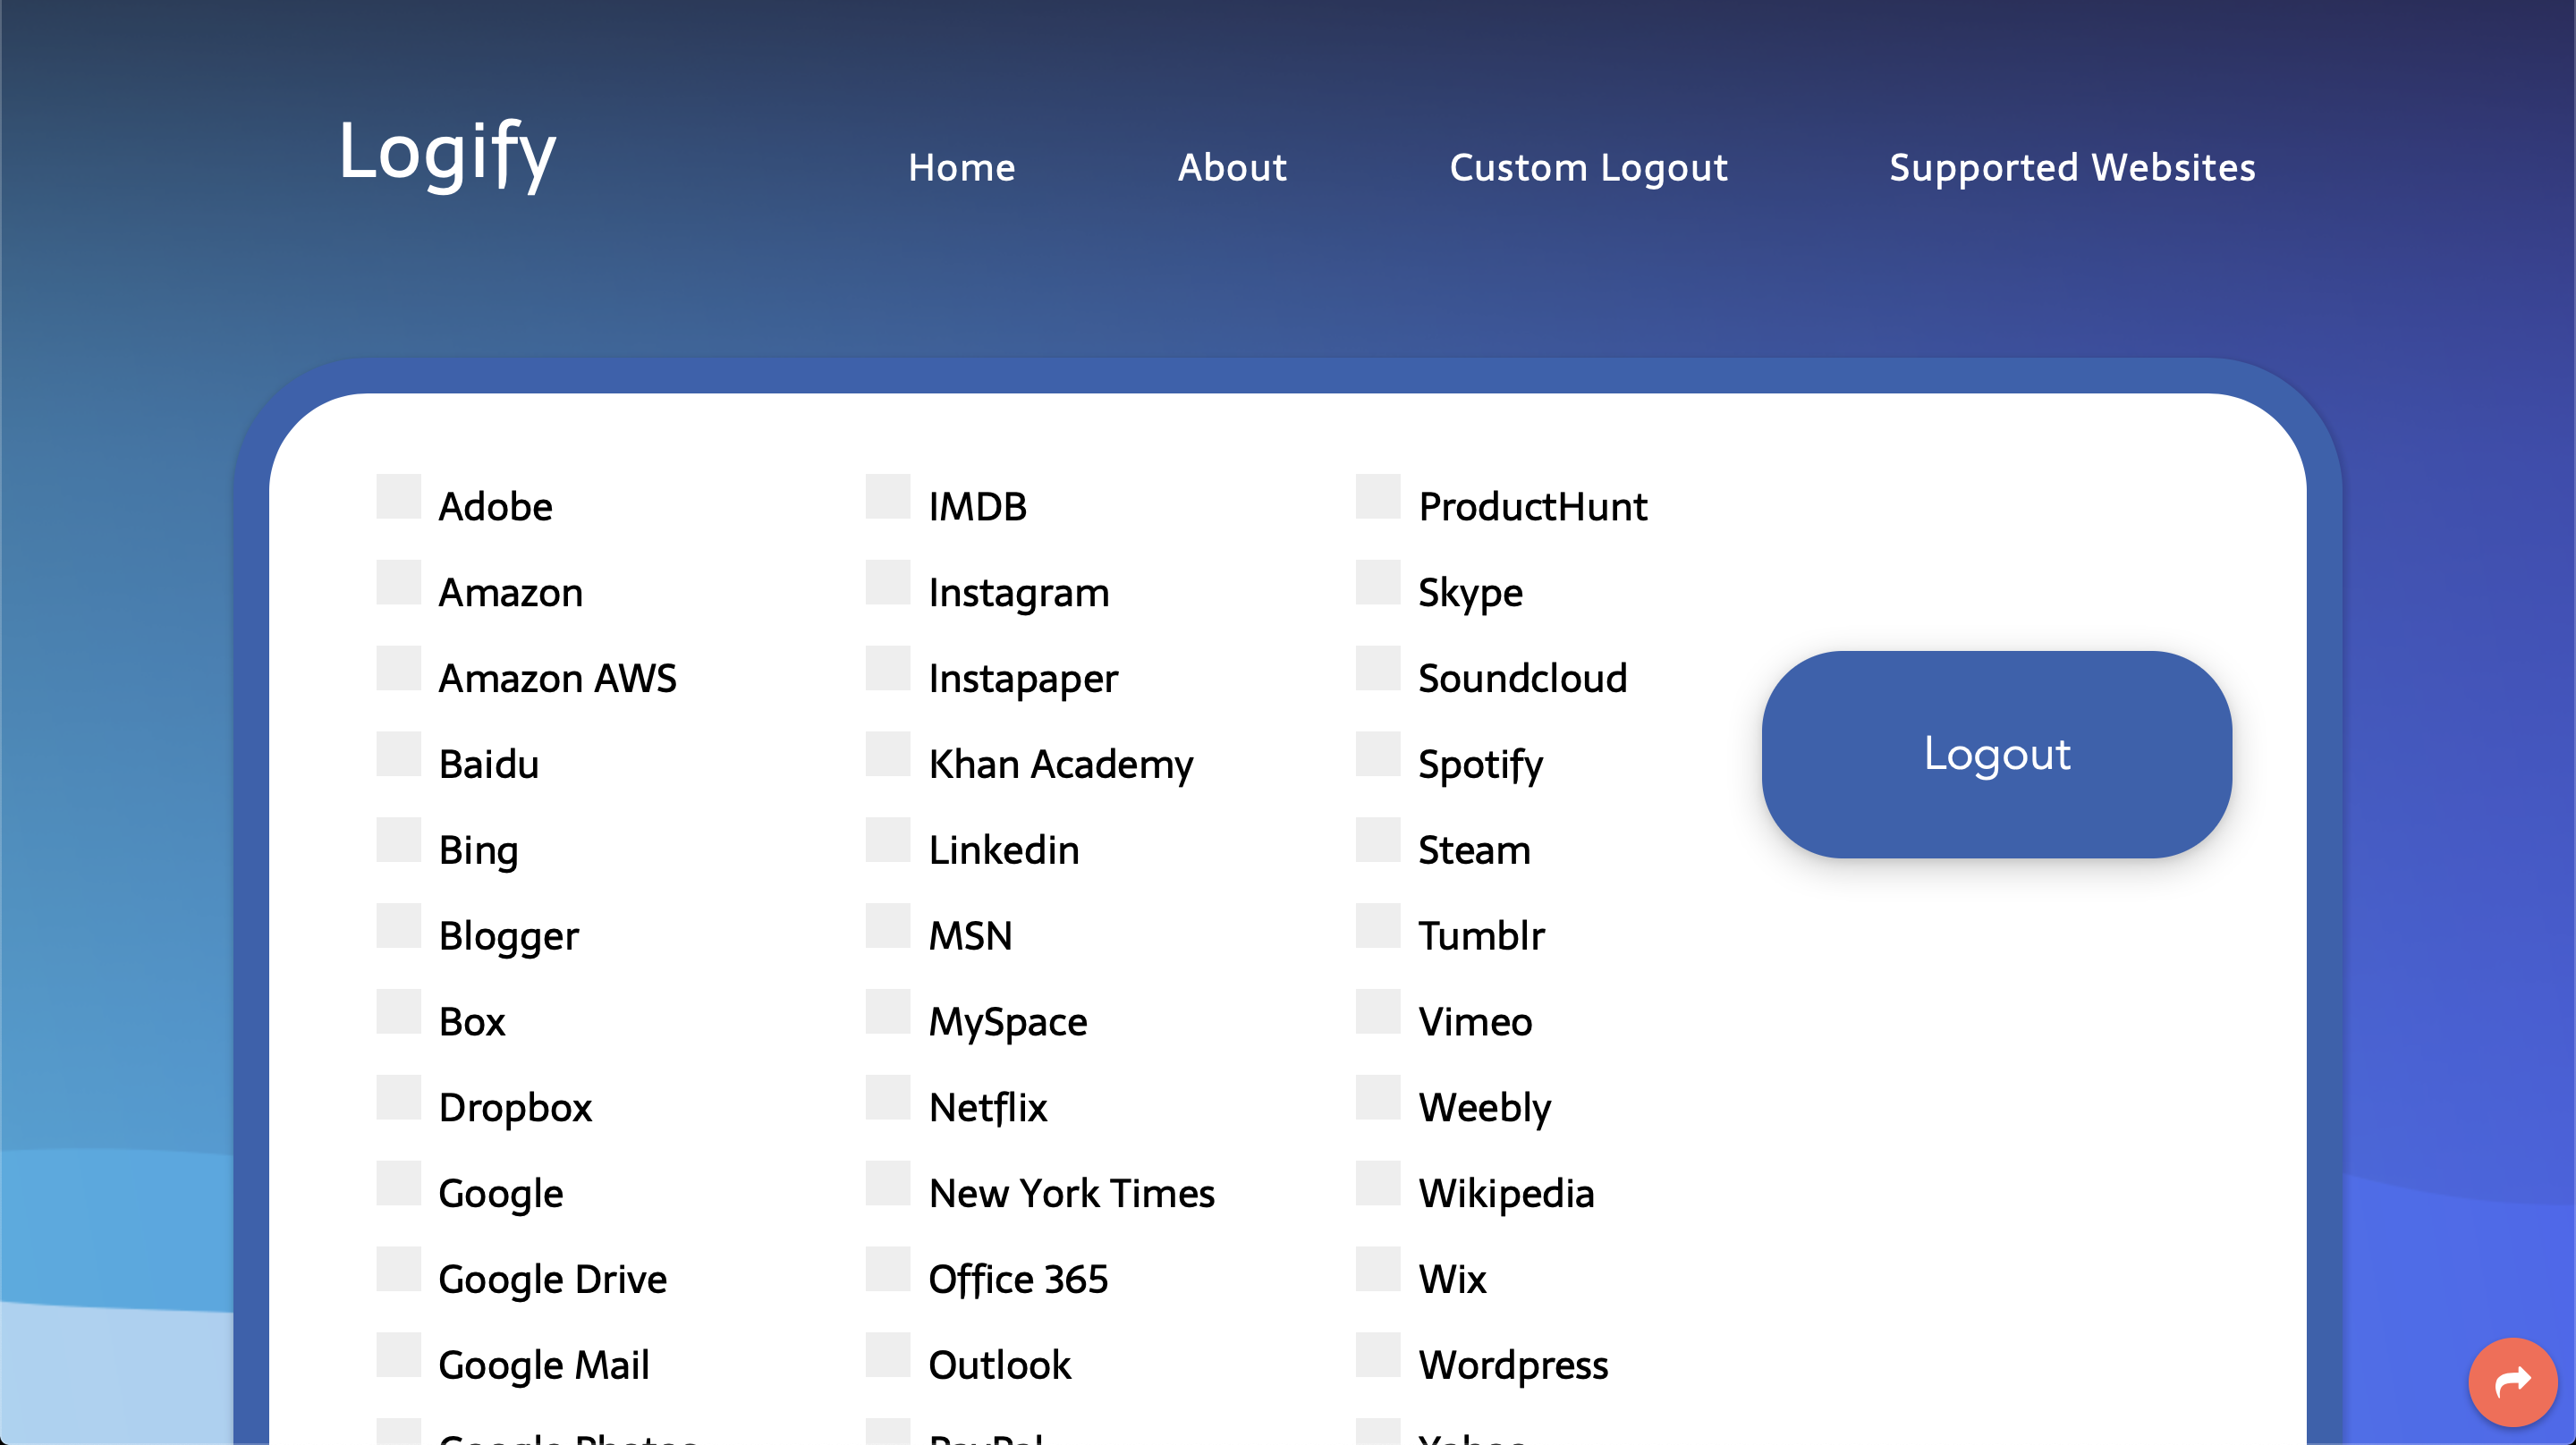Click the blue Logout button
2576x1445 pixels.
[x=1996, y=754]
